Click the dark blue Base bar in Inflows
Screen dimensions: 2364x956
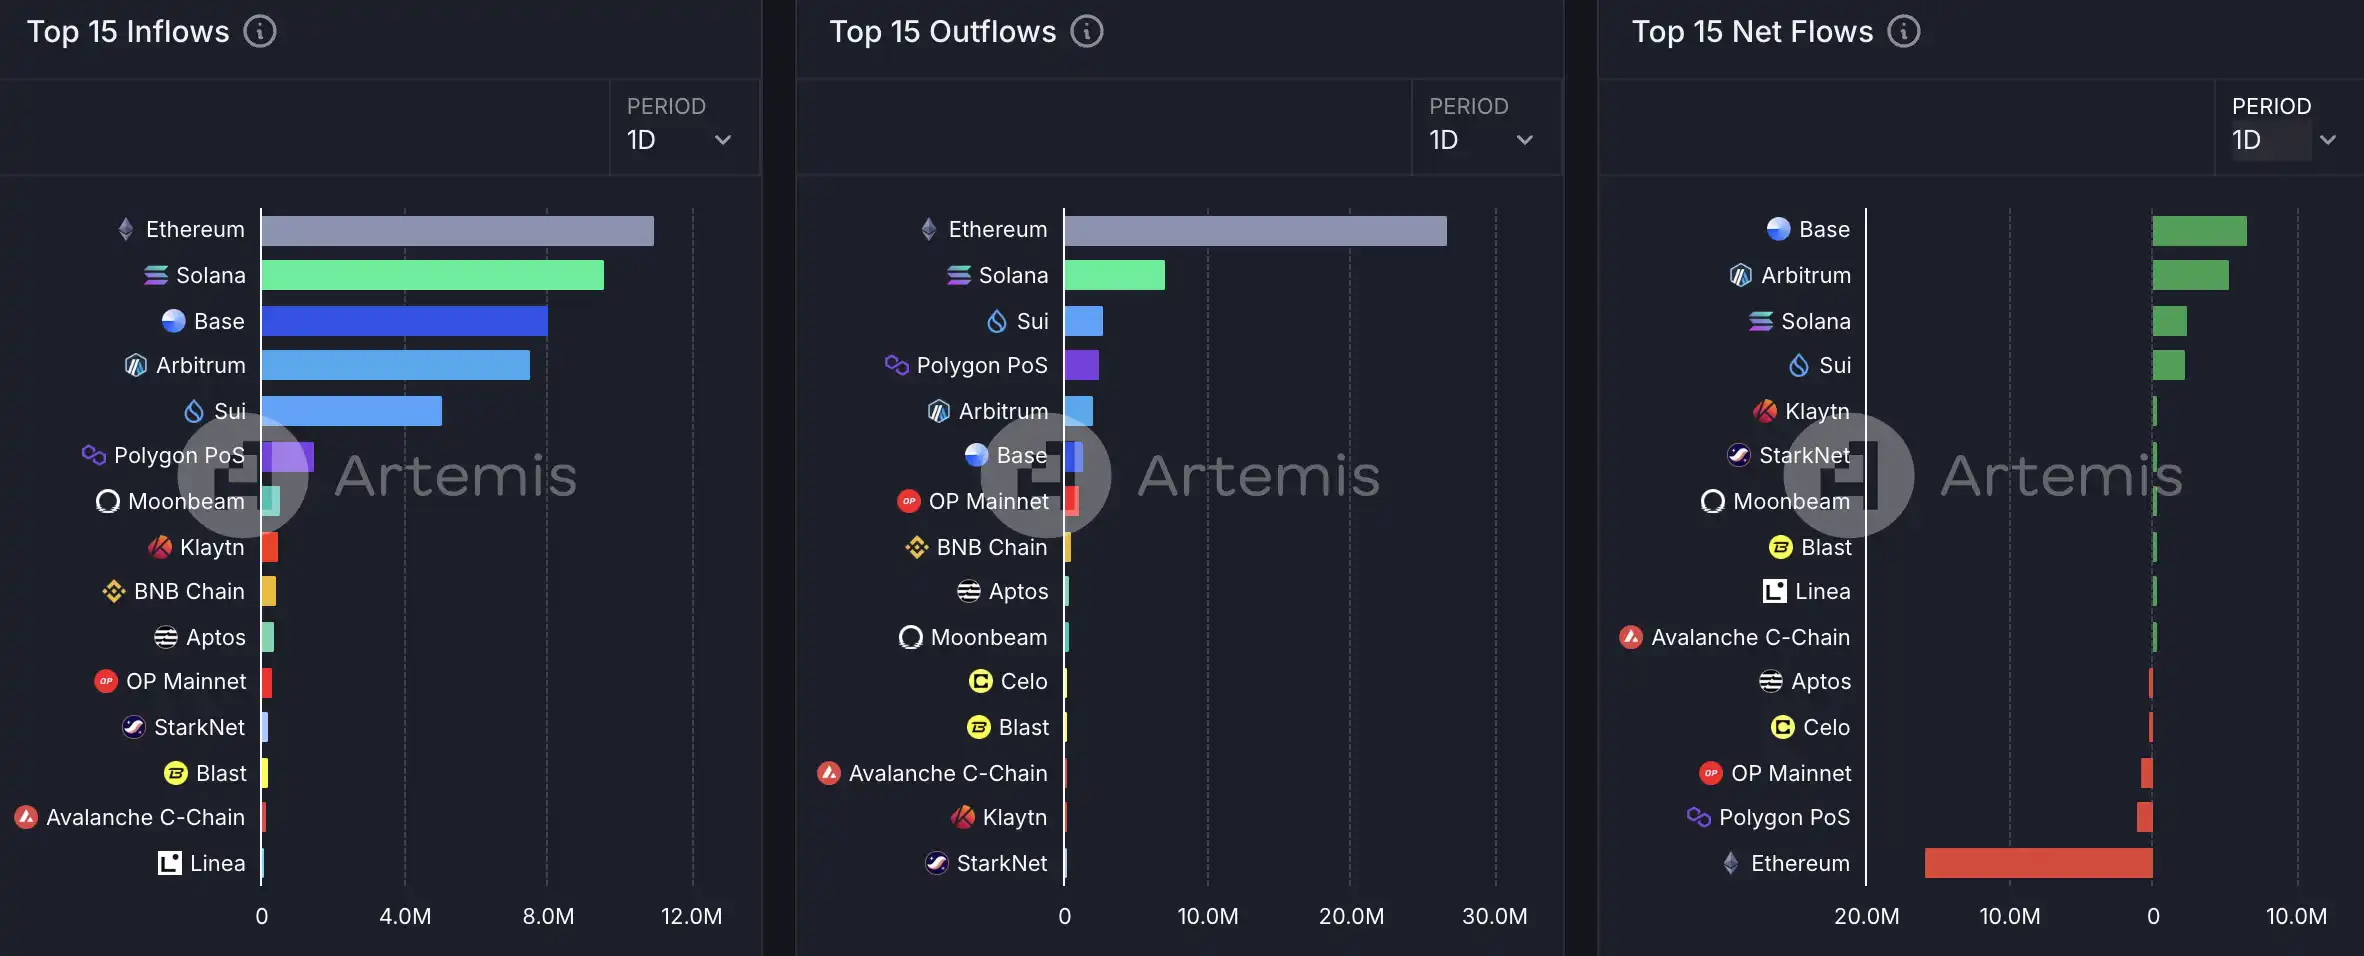405,321
